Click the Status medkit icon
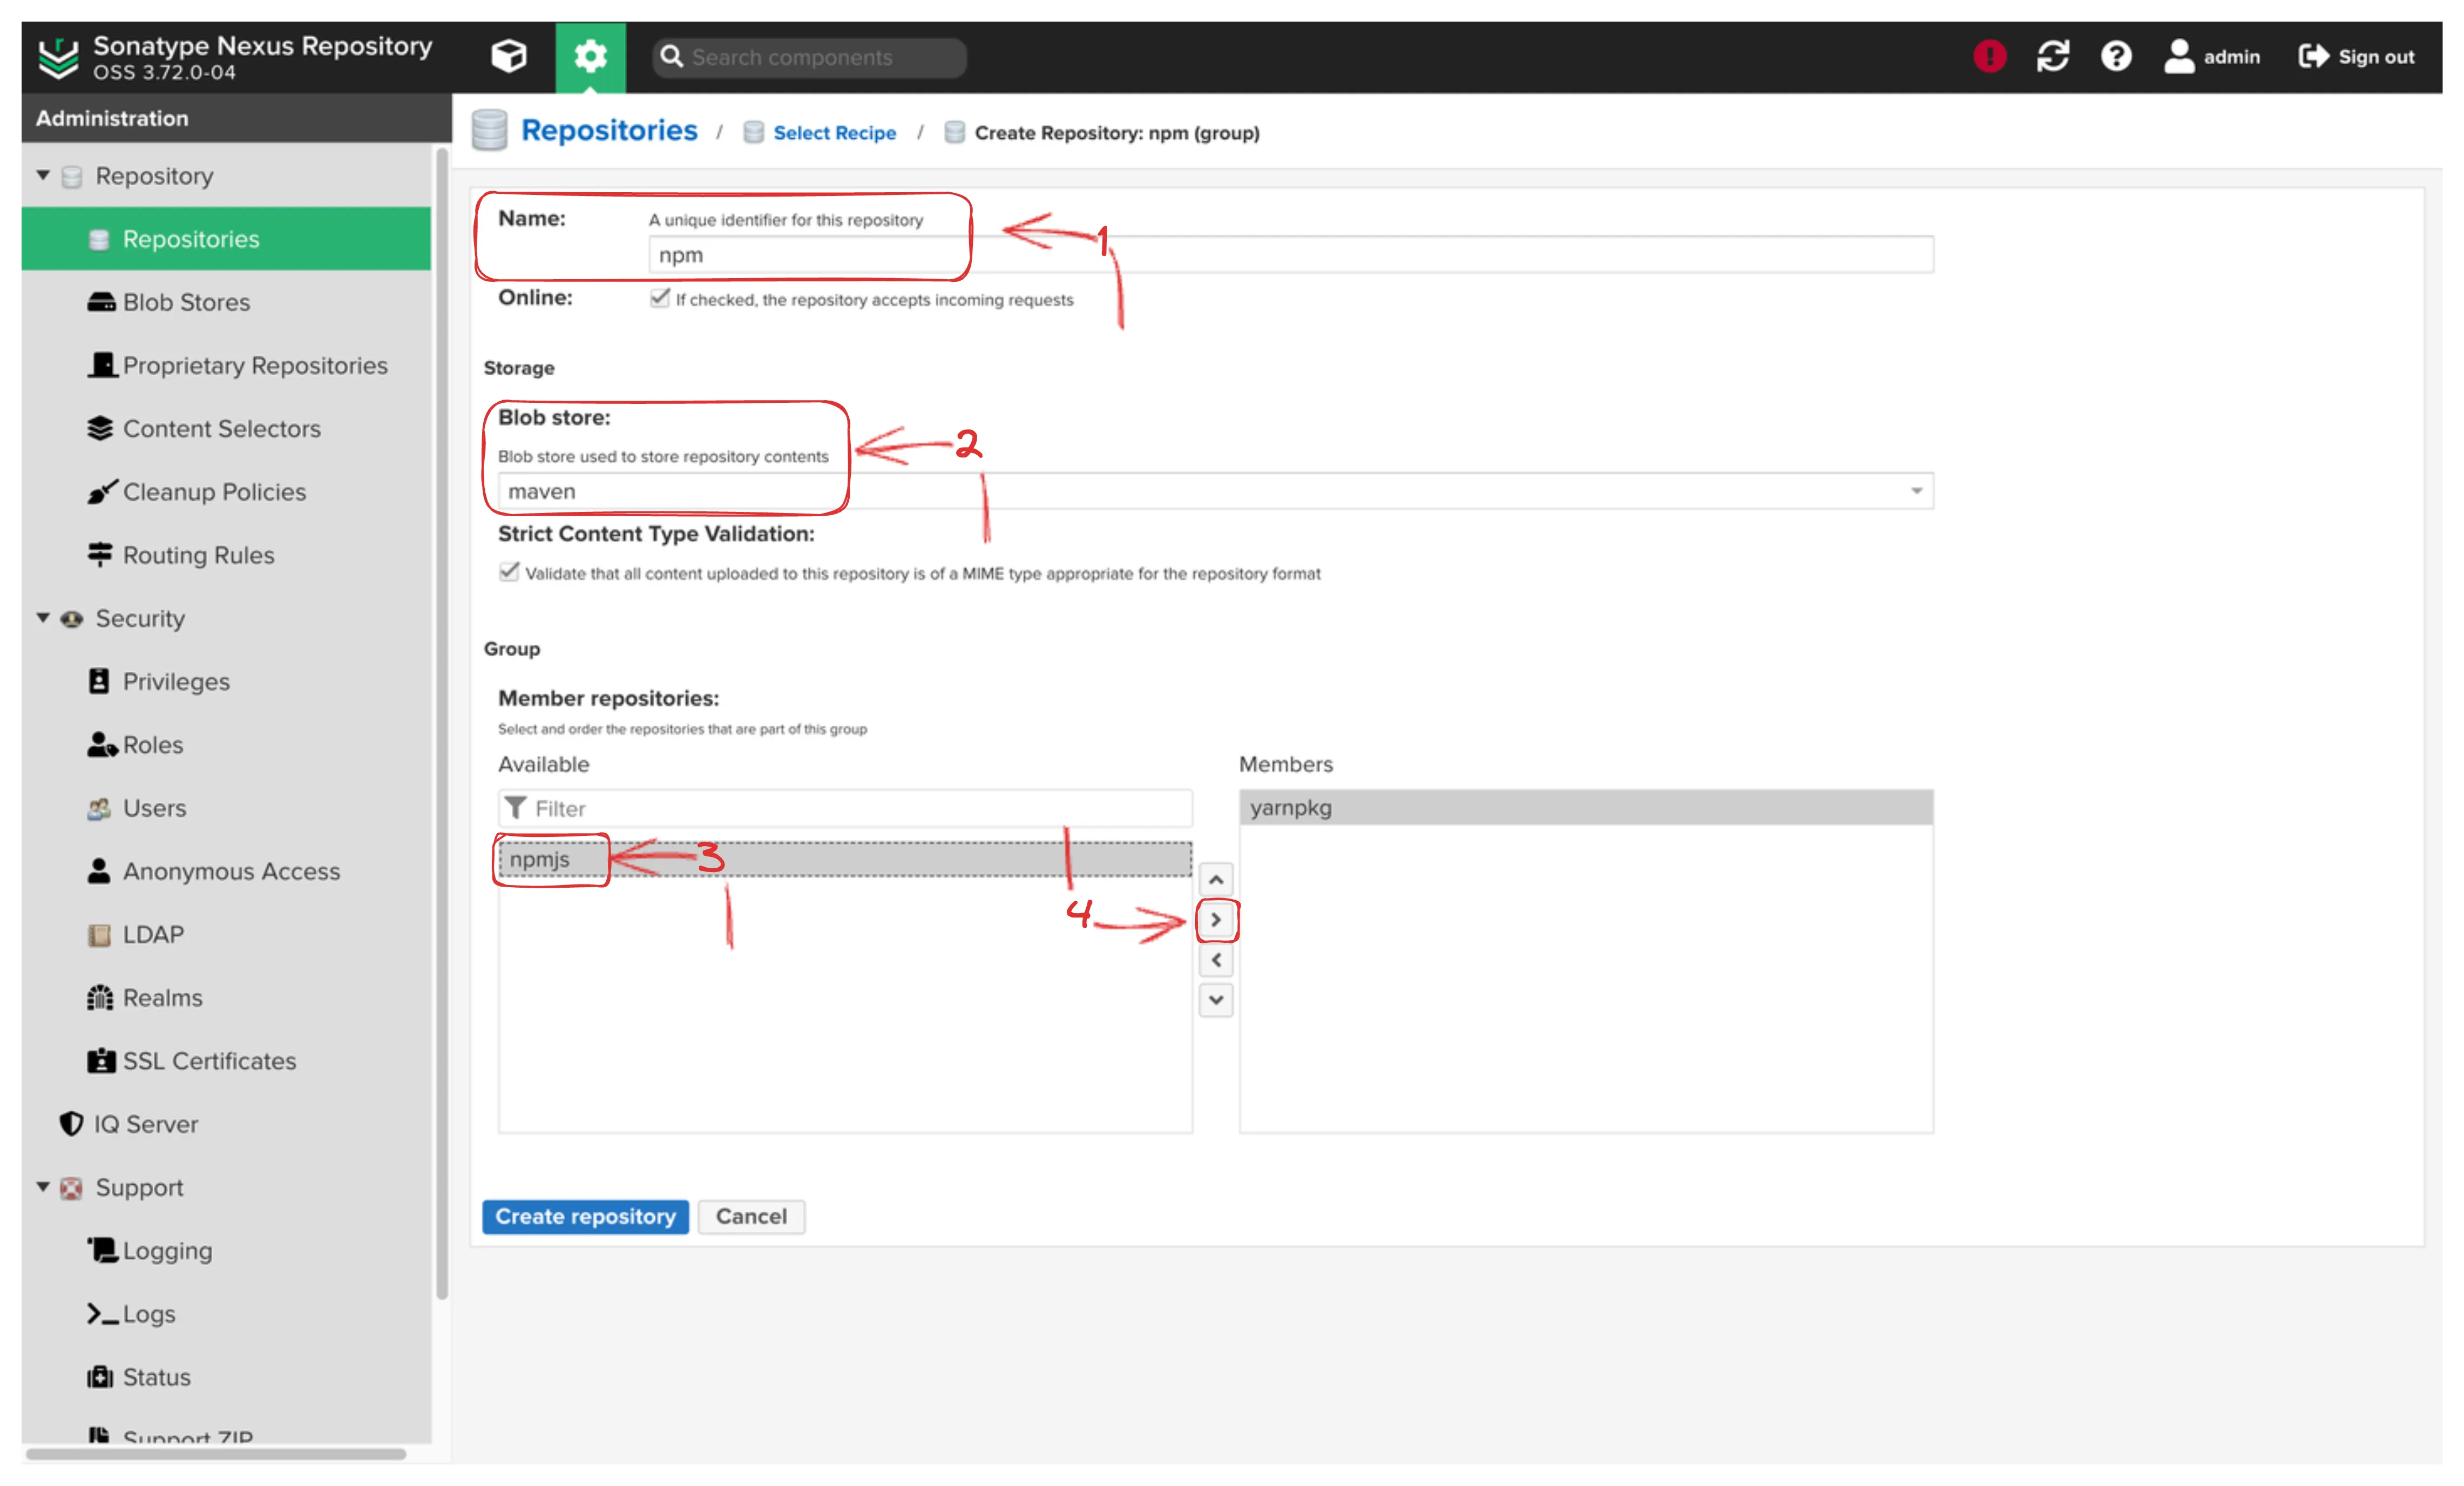 pyautogui.click(x=100, y=1377)
